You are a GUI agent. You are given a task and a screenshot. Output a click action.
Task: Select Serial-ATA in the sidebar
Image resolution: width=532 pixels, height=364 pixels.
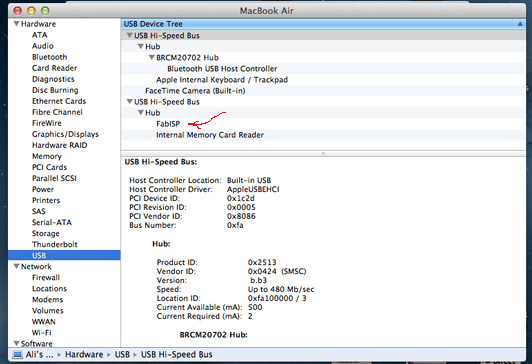tap(52, 222)
